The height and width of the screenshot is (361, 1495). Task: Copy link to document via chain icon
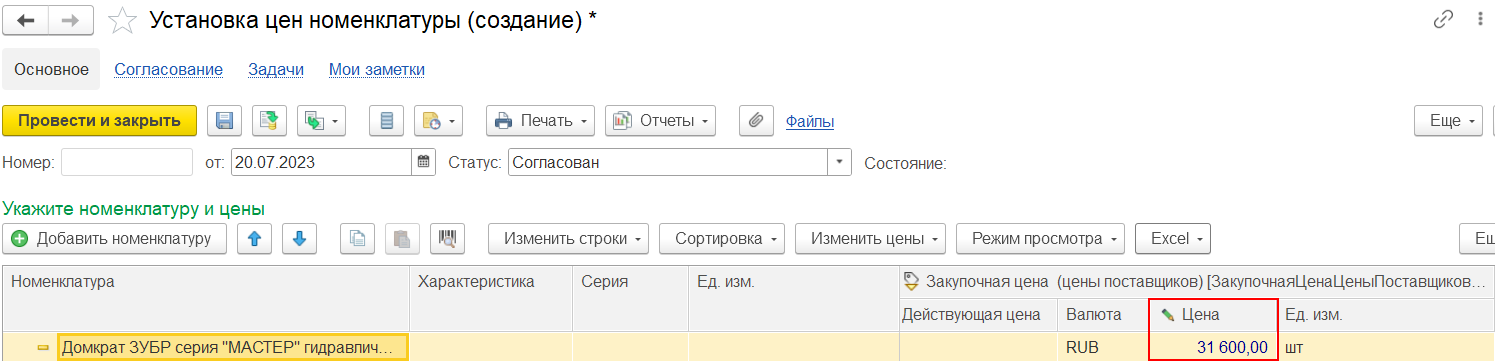tap(1442, 19)
